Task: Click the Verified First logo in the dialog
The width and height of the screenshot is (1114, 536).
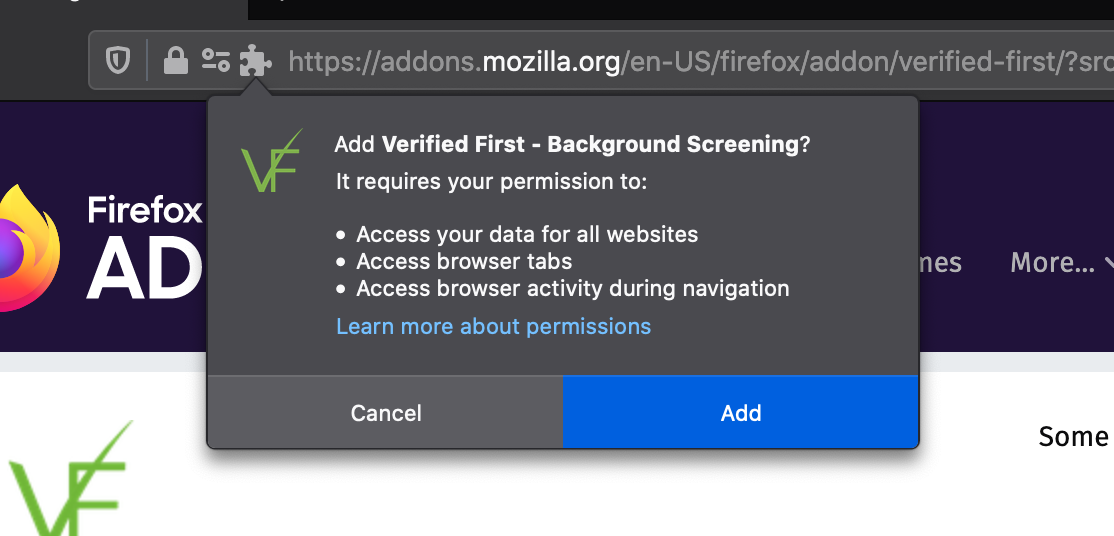Action: coord(271,162)
